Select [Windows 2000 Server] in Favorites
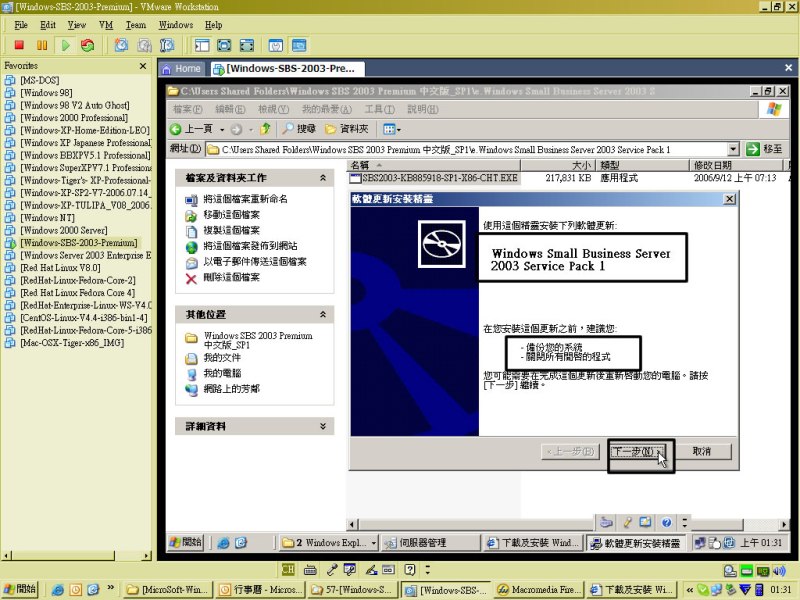Viewport: 800px width, 600px height. point(64,230)
